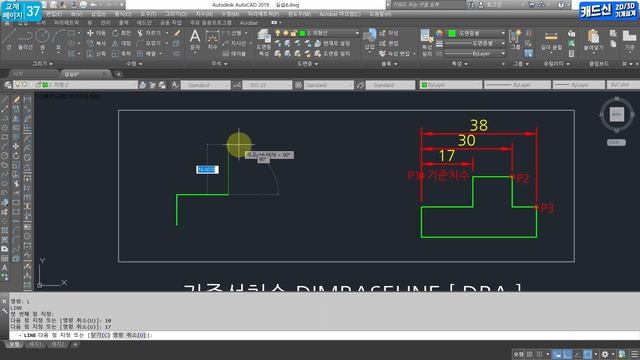Open status bar workspace settings gear
Viewport: 640px width, 360px height.
point(604,354)
